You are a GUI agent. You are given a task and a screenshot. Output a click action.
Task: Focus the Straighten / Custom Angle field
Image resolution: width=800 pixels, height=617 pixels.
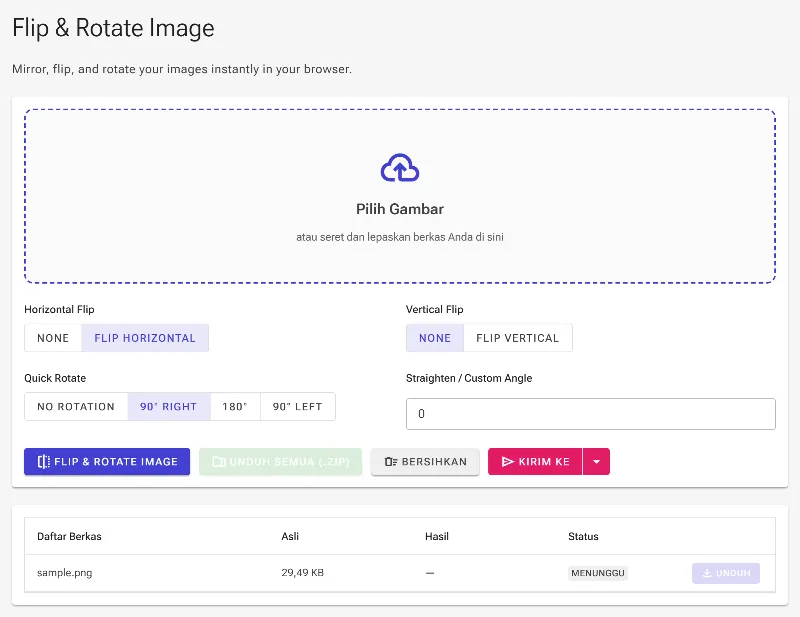click(591, 414)
